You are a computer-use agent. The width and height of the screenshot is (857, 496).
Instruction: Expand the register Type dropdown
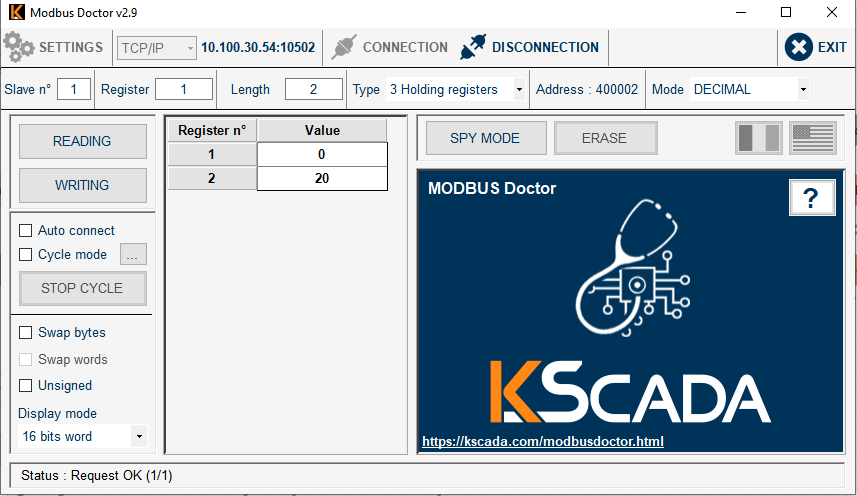point(519,90)
